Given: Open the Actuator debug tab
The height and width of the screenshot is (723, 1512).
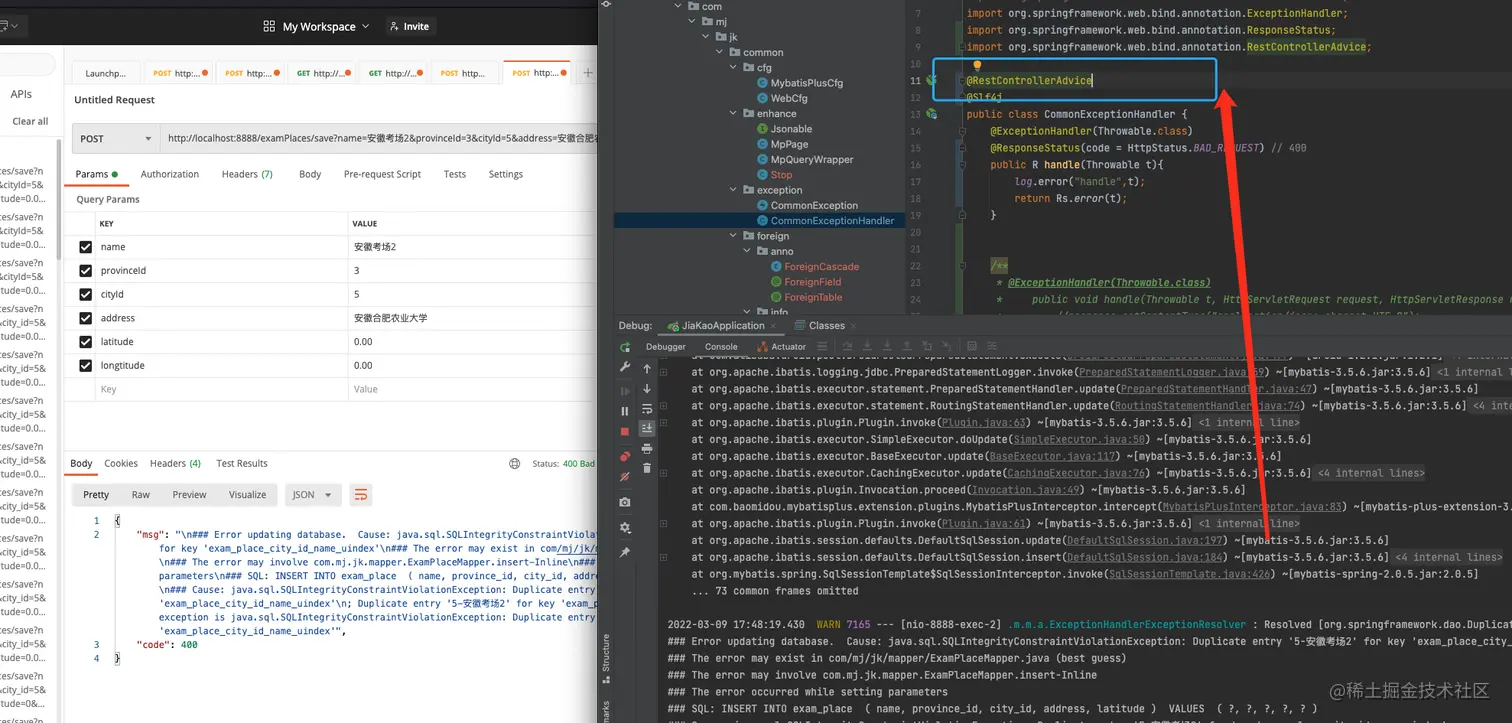Looking at the screenshot, I should pyautogui.click(x=780, y=347).
